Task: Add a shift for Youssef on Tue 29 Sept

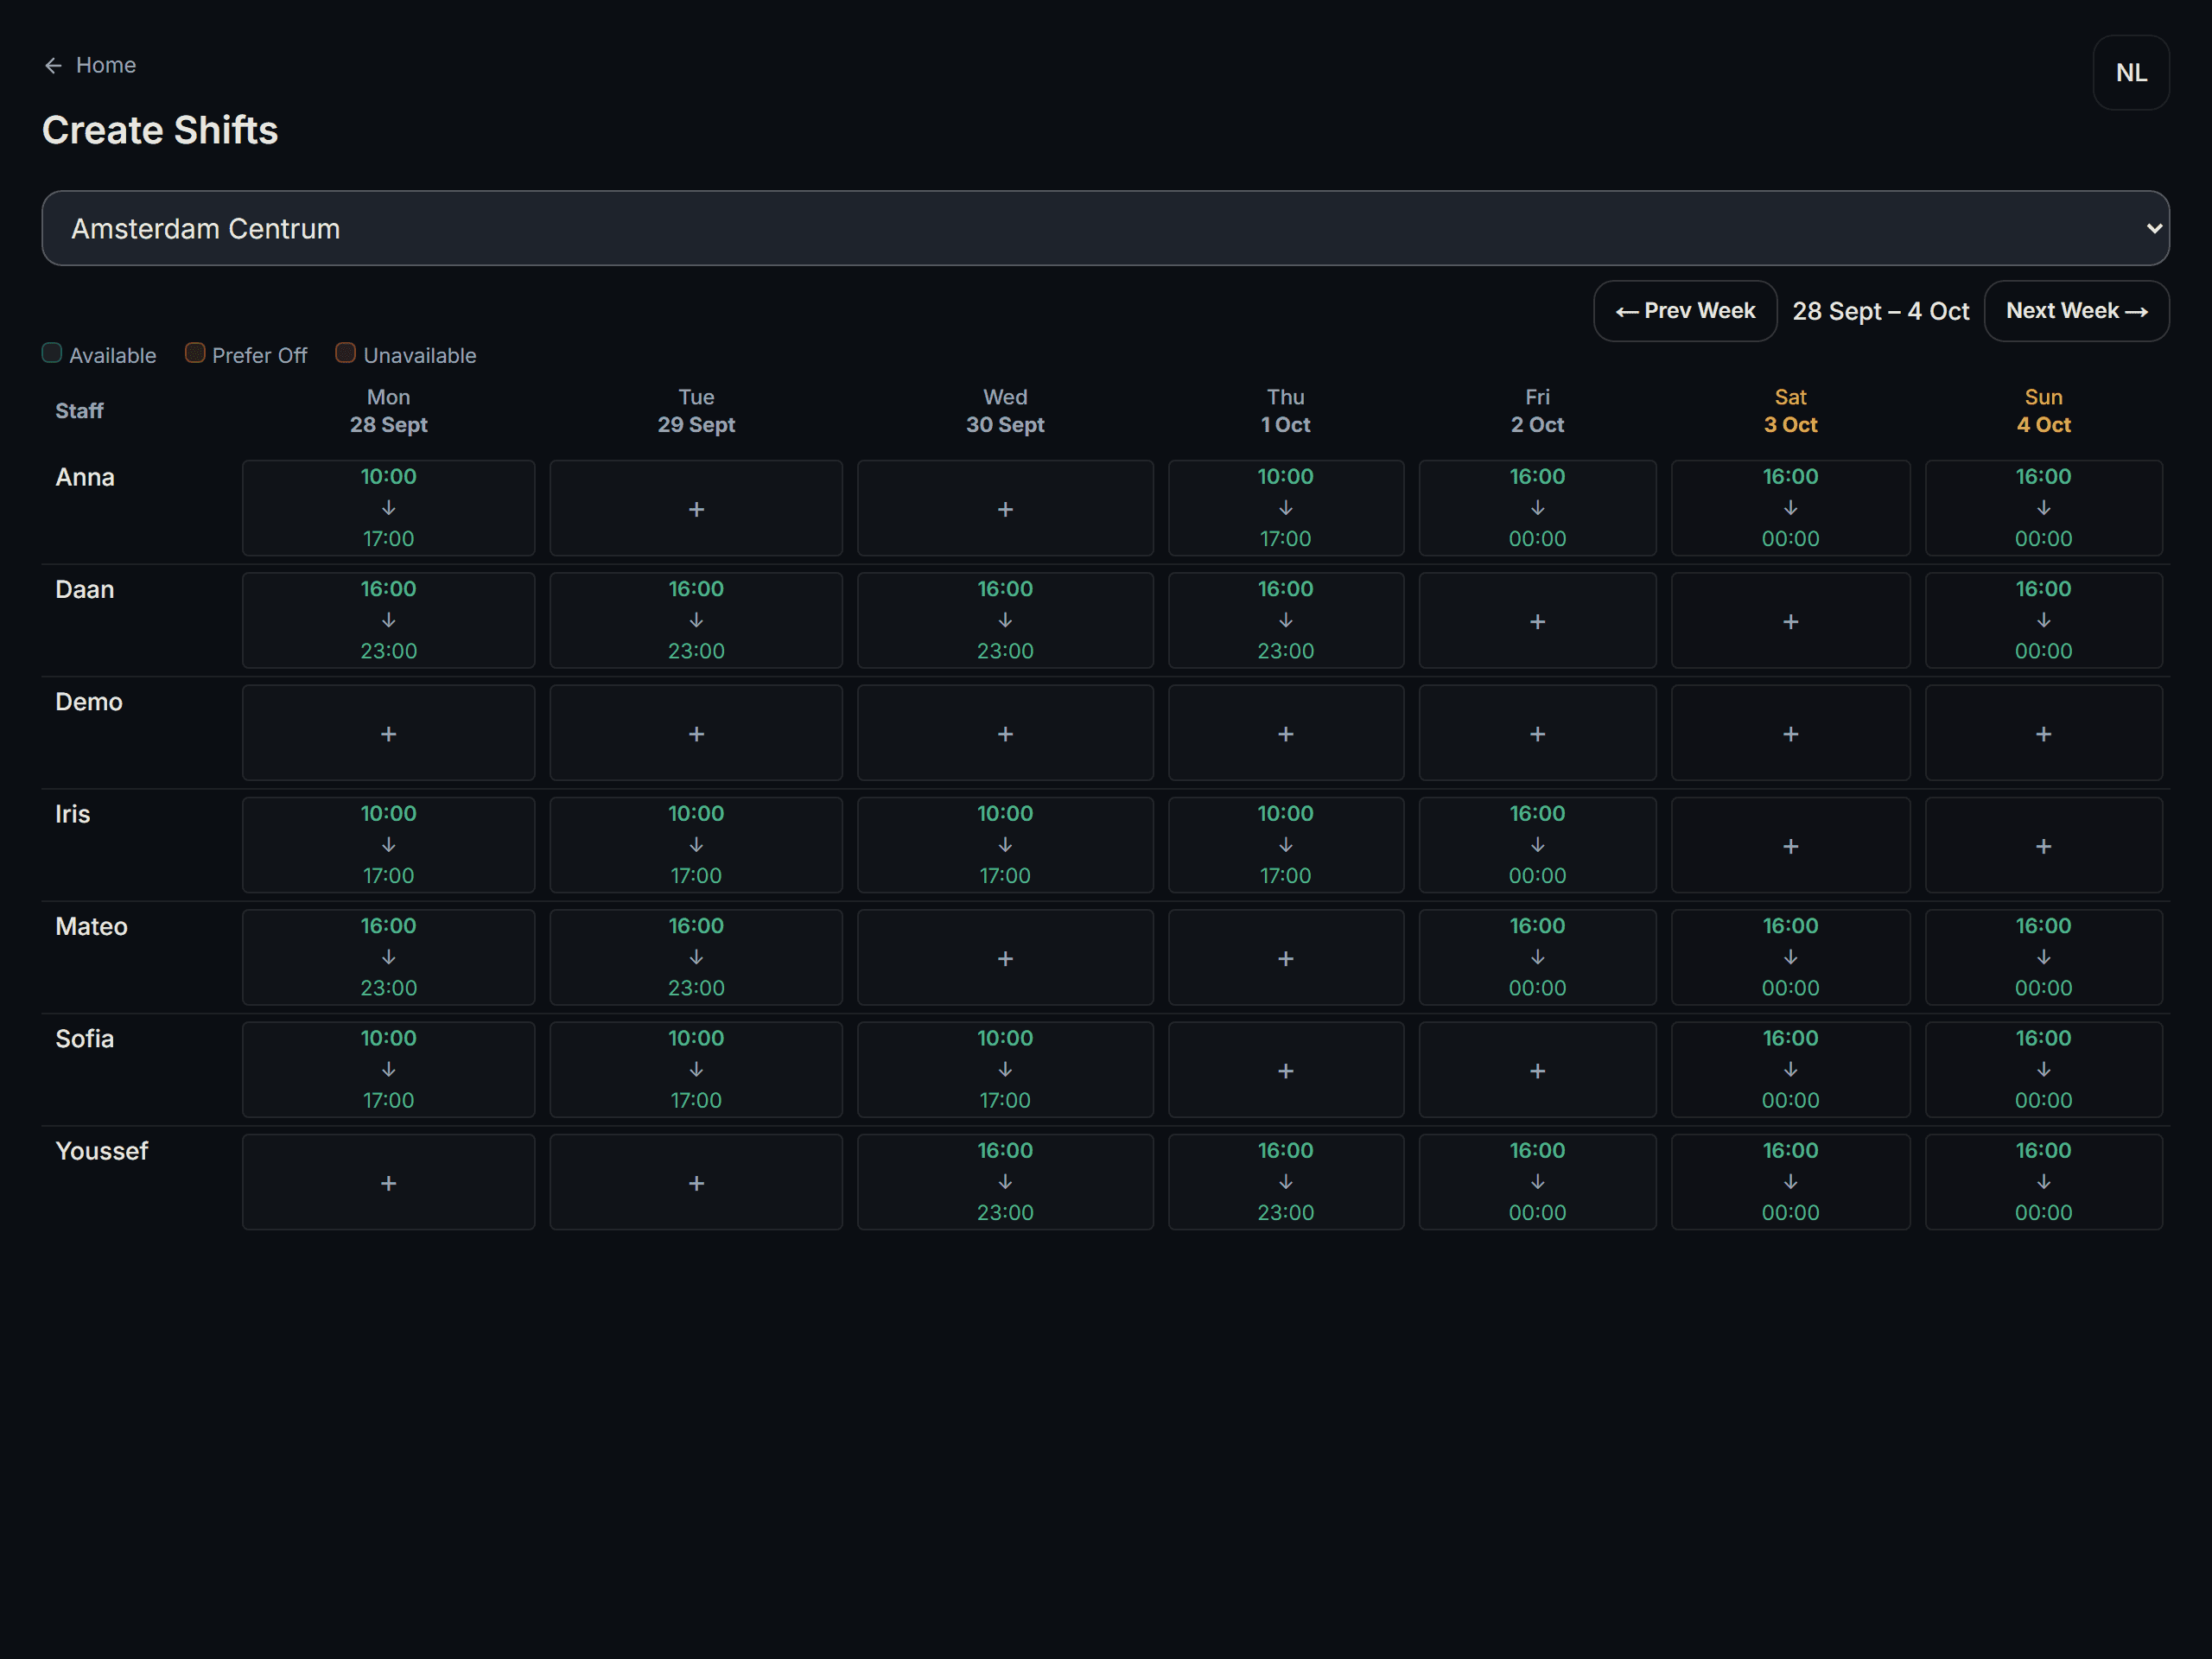Action: coord(696,1183)
